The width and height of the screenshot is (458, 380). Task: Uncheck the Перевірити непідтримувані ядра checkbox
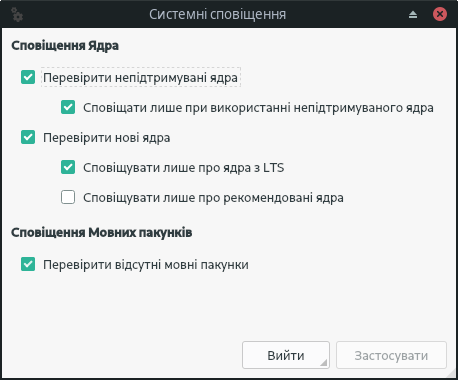[28, 77]
